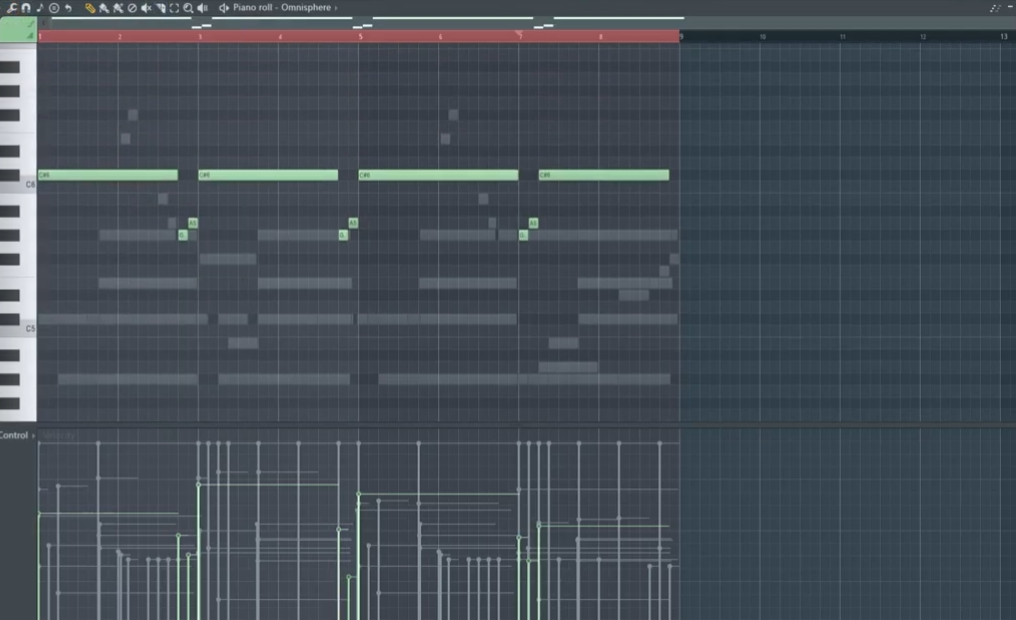Click bar 10 on the timeline ruler
This screenshot has height=620, width=1016.
click(x=763, y=37)
